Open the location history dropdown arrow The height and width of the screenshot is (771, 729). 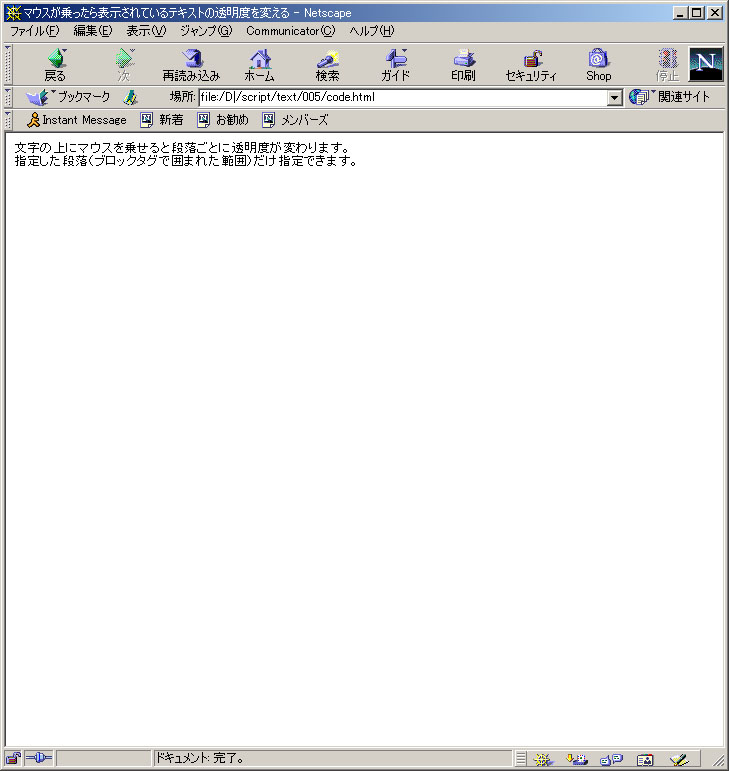(614, 97)
